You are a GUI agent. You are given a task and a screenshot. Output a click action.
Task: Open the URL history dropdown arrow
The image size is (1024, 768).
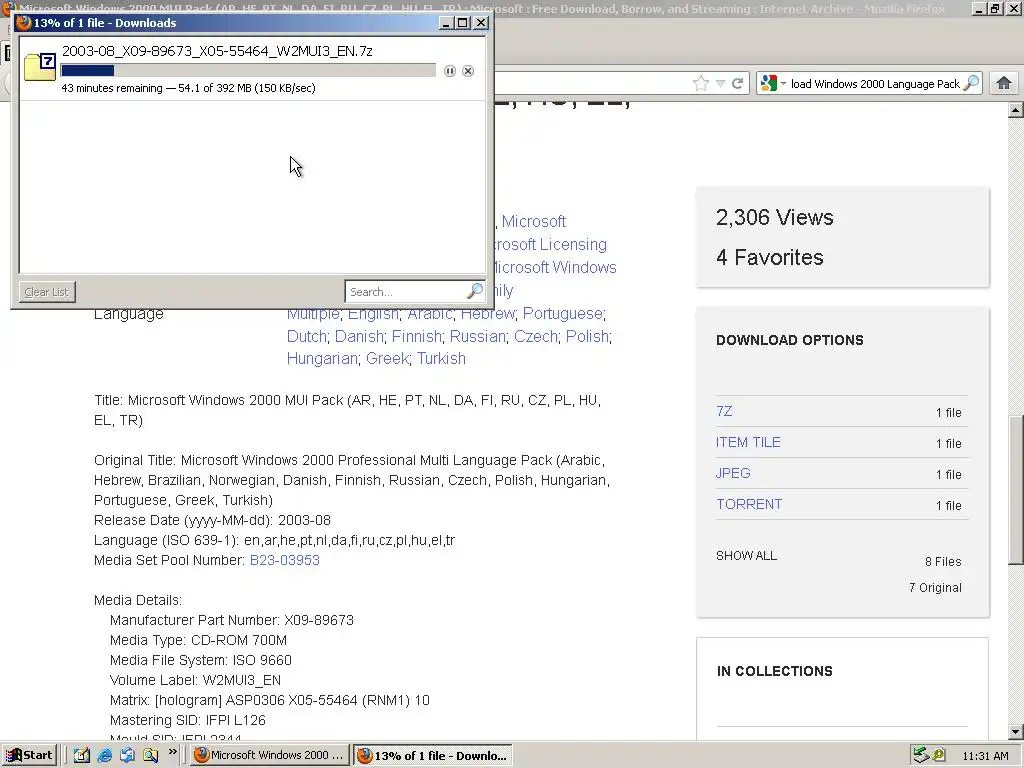[720, 84]
